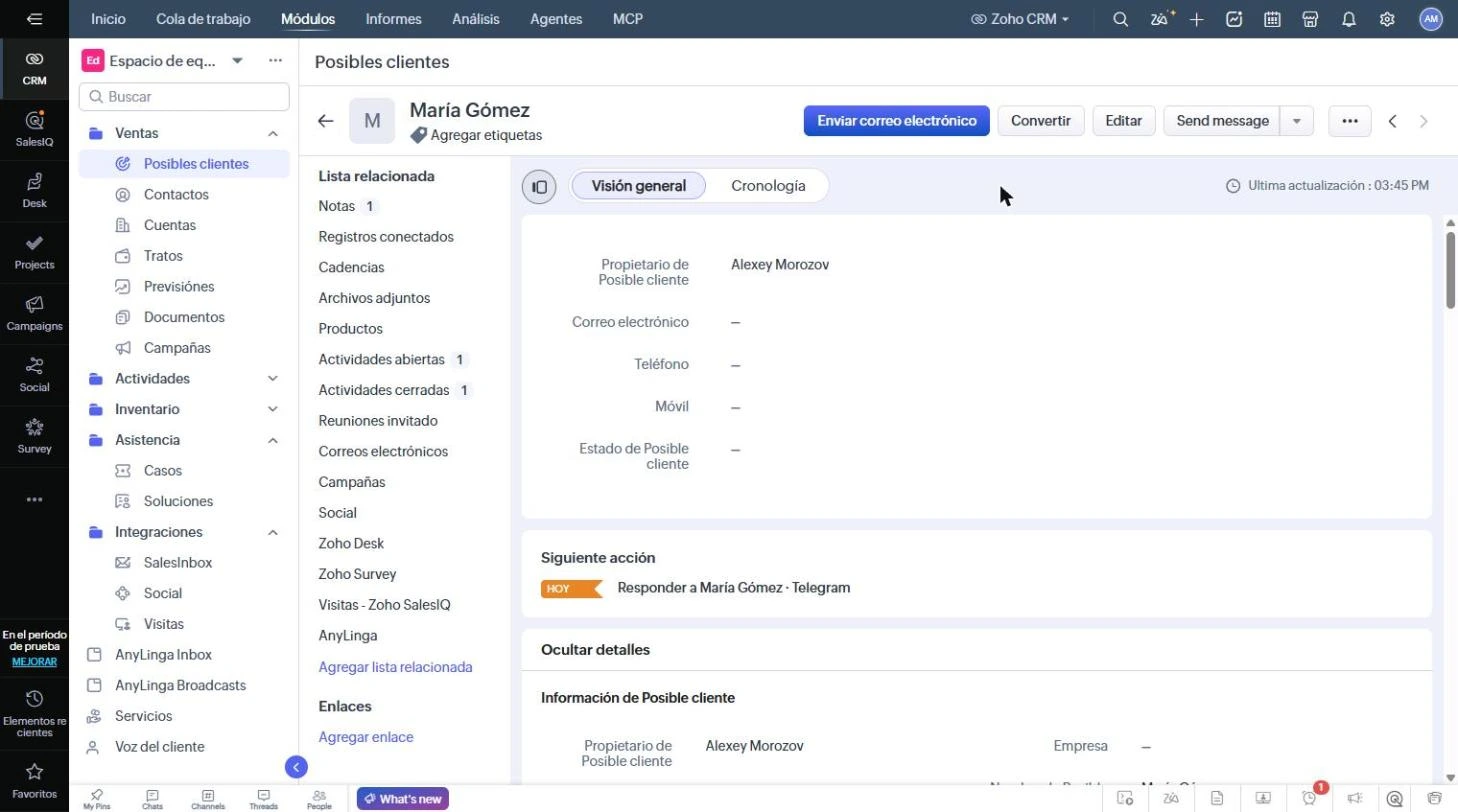Click the Editar button

[x=1123, y=121]
